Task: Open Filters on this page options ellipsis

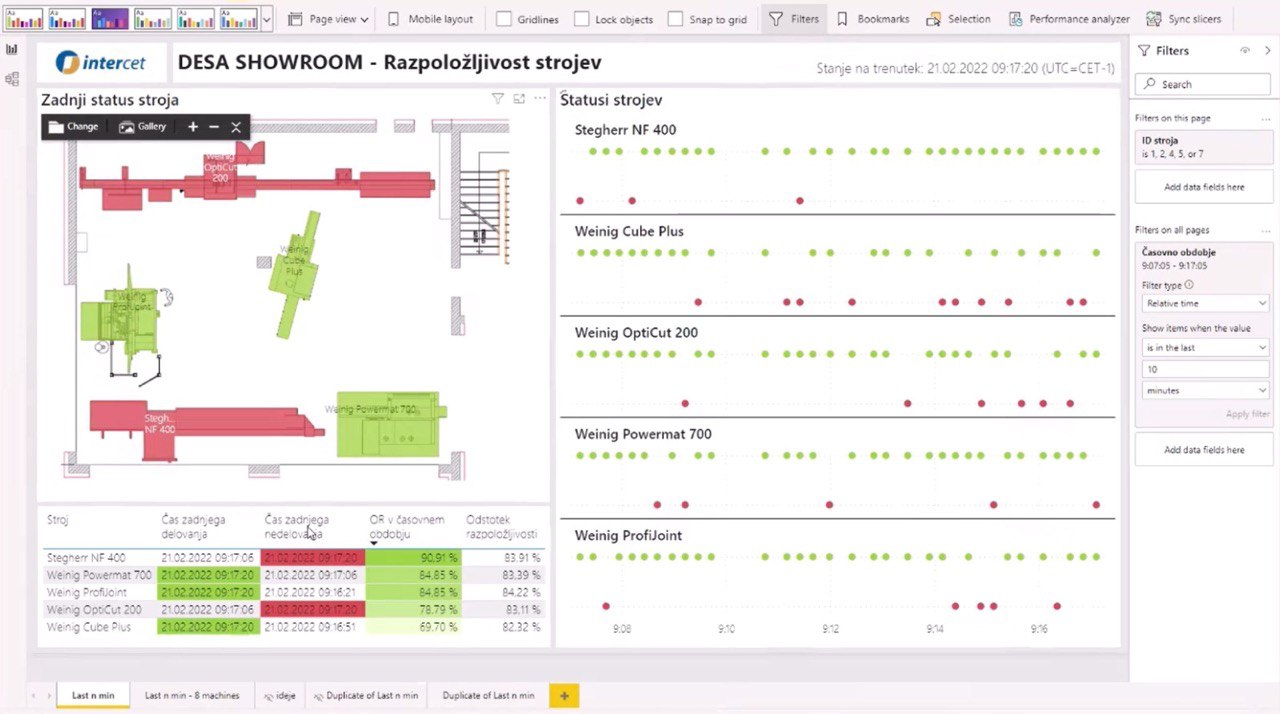Action: coord(1266,118)
